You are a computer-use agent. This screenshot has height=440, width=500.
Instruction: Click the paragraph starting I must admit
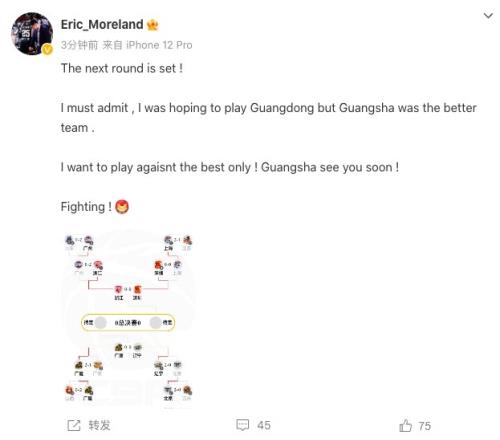[x=268, y=118]
